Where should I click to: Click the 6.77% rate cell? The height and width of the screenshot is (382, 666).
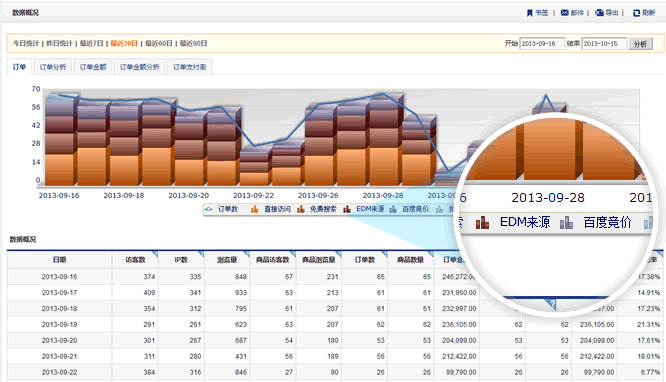[x=651, y=372]
